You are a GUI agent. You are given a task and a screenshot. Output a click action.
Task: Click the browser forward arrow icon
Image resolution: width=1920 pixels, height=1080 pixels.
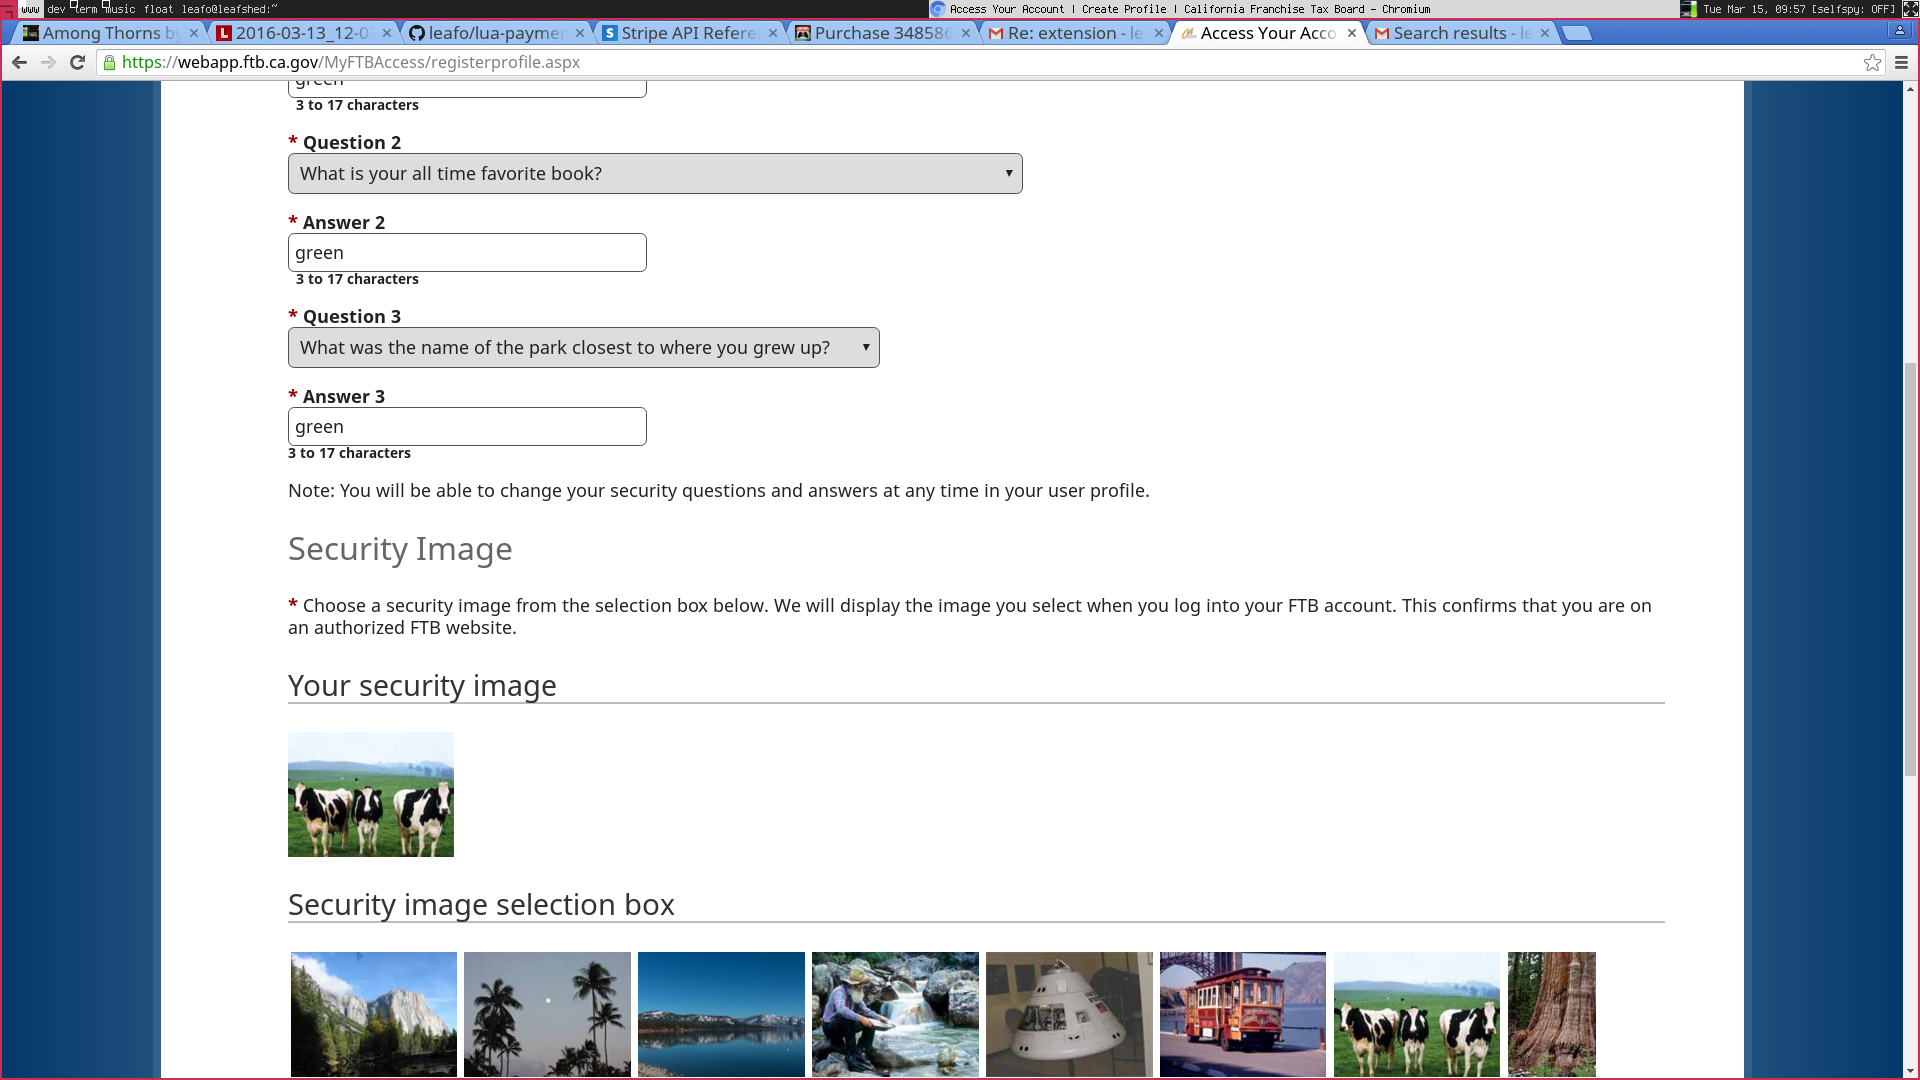pyautogui.click(x=48, y=62)
